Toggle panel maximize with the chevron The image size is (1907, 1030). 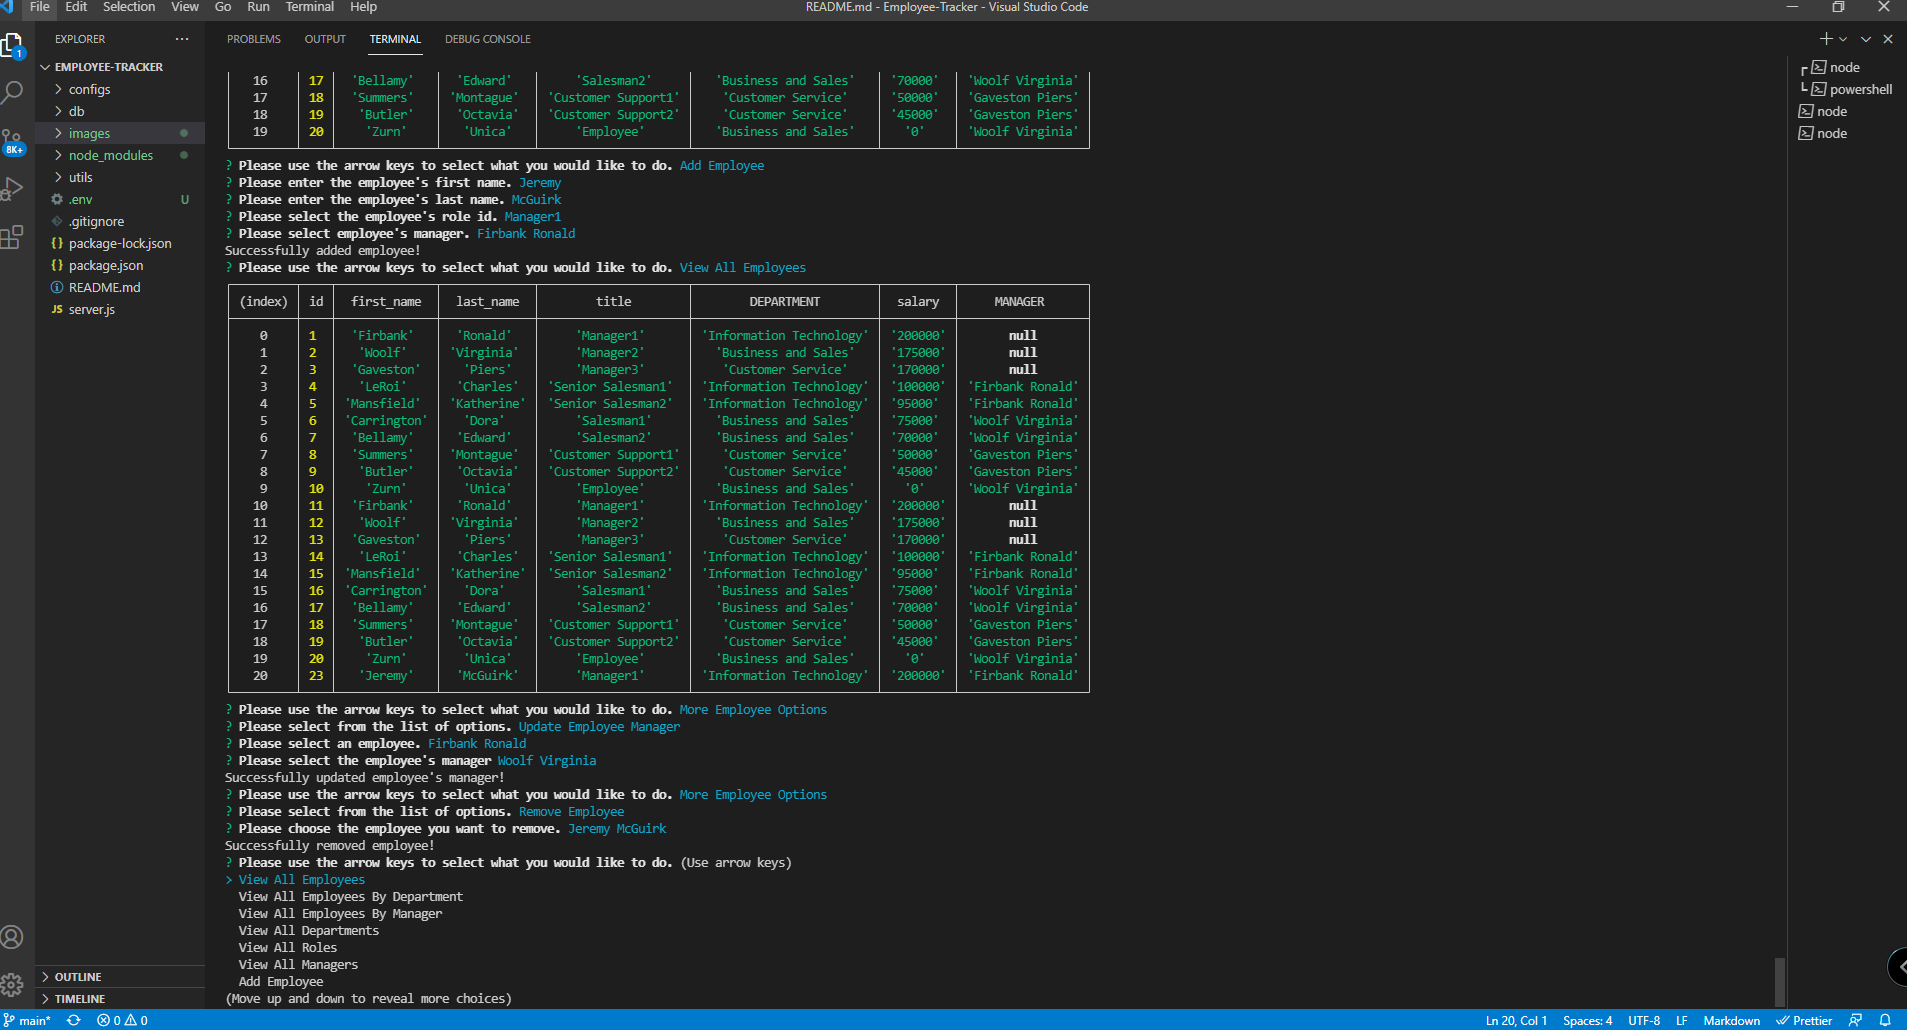click(1864, 39)
